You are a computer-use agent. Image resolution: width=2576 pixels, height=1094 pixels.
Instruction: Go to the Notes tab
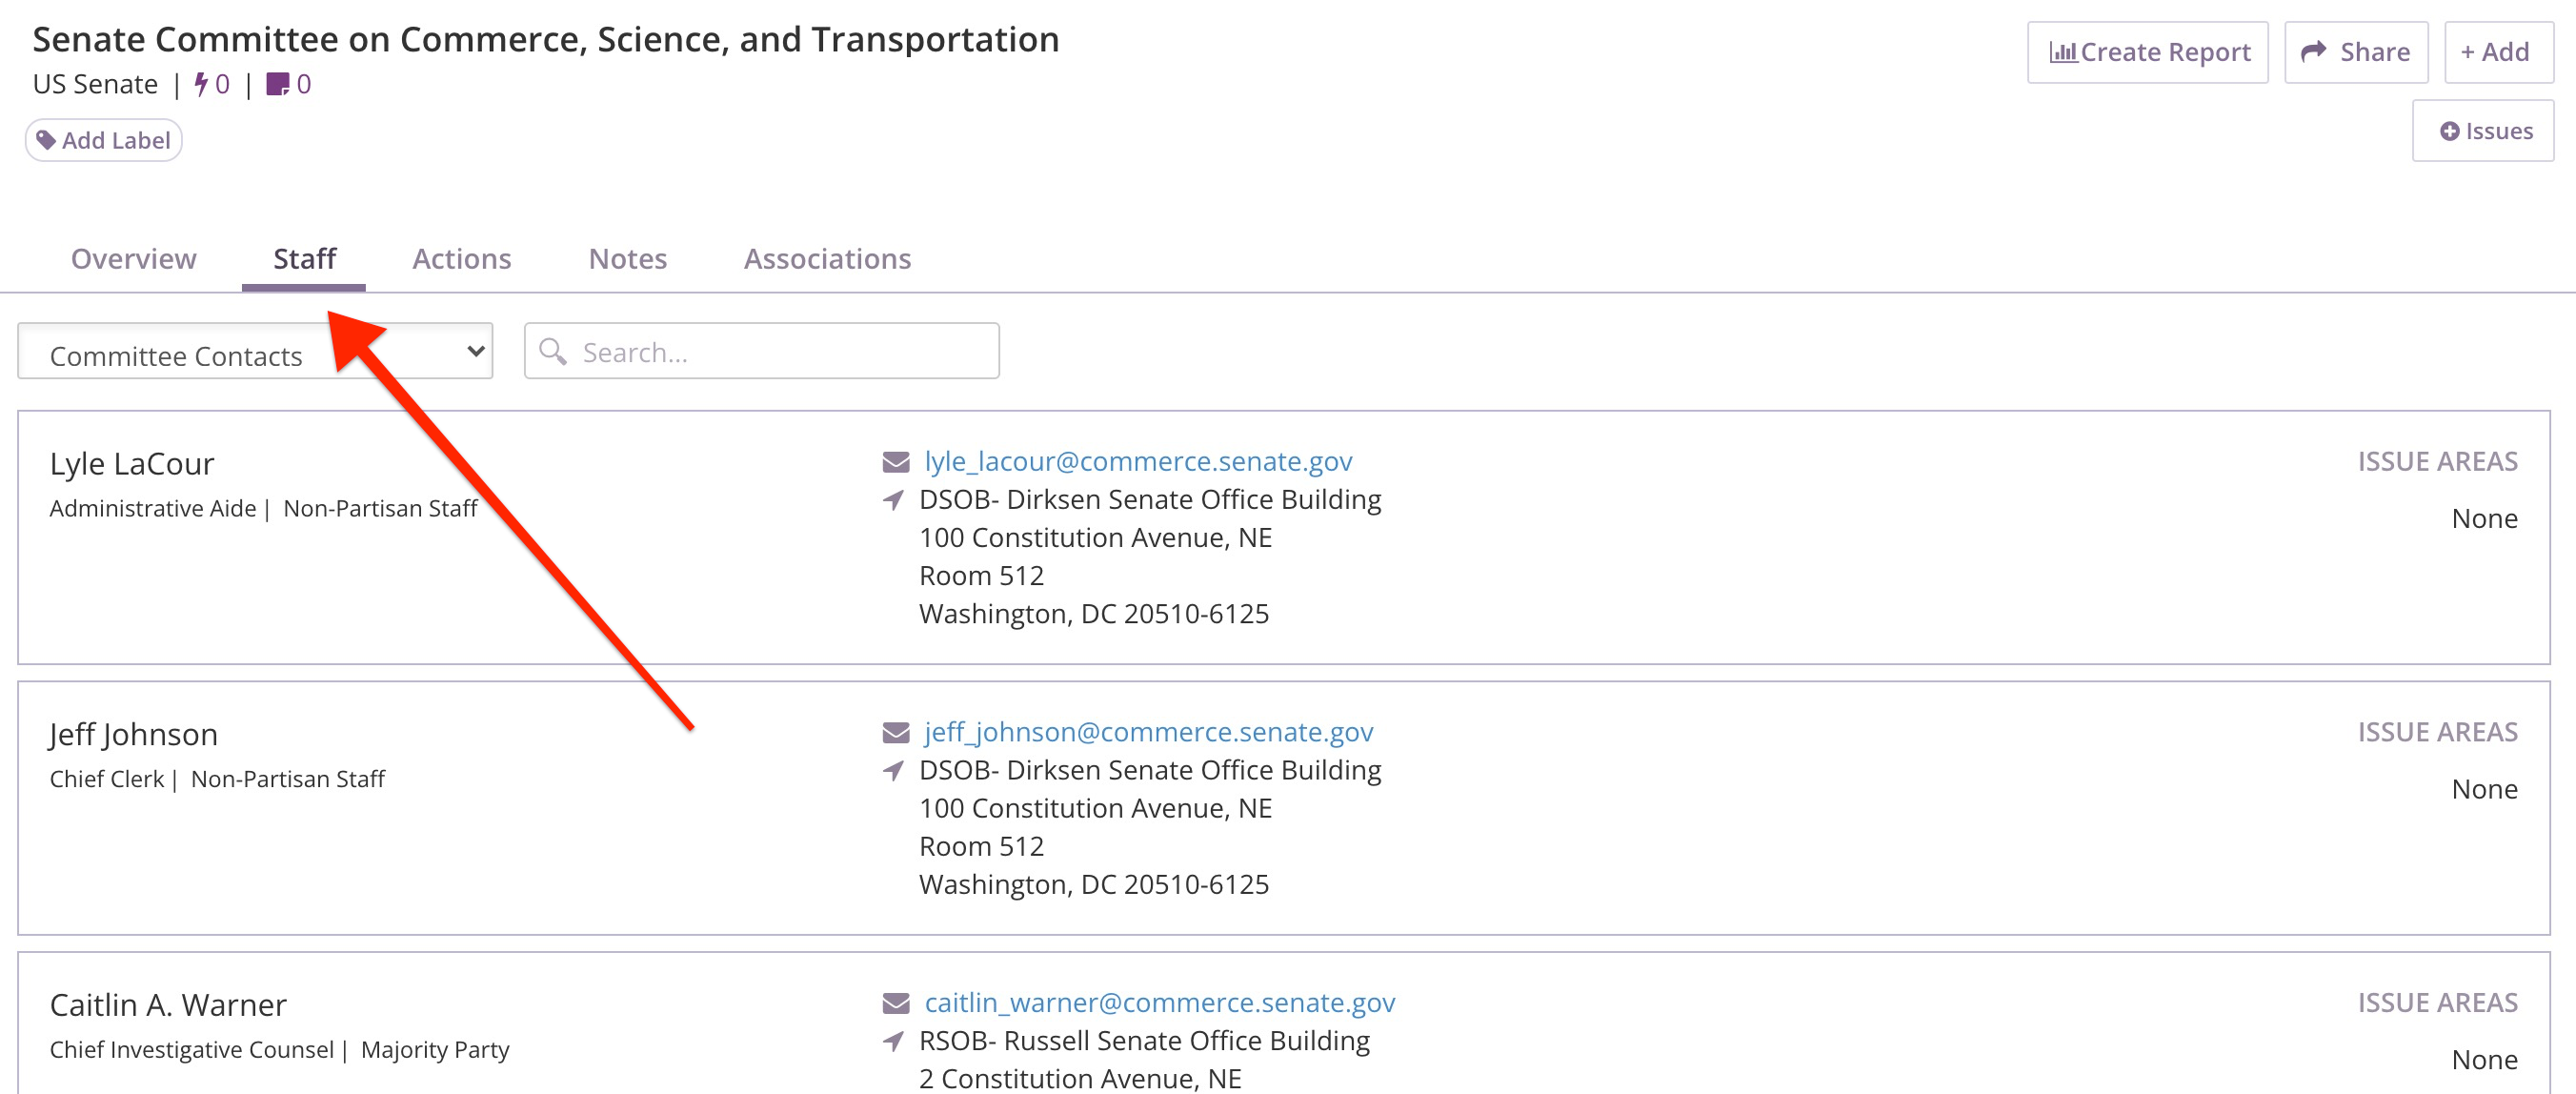pyautogui.click(x=628, y=259)
